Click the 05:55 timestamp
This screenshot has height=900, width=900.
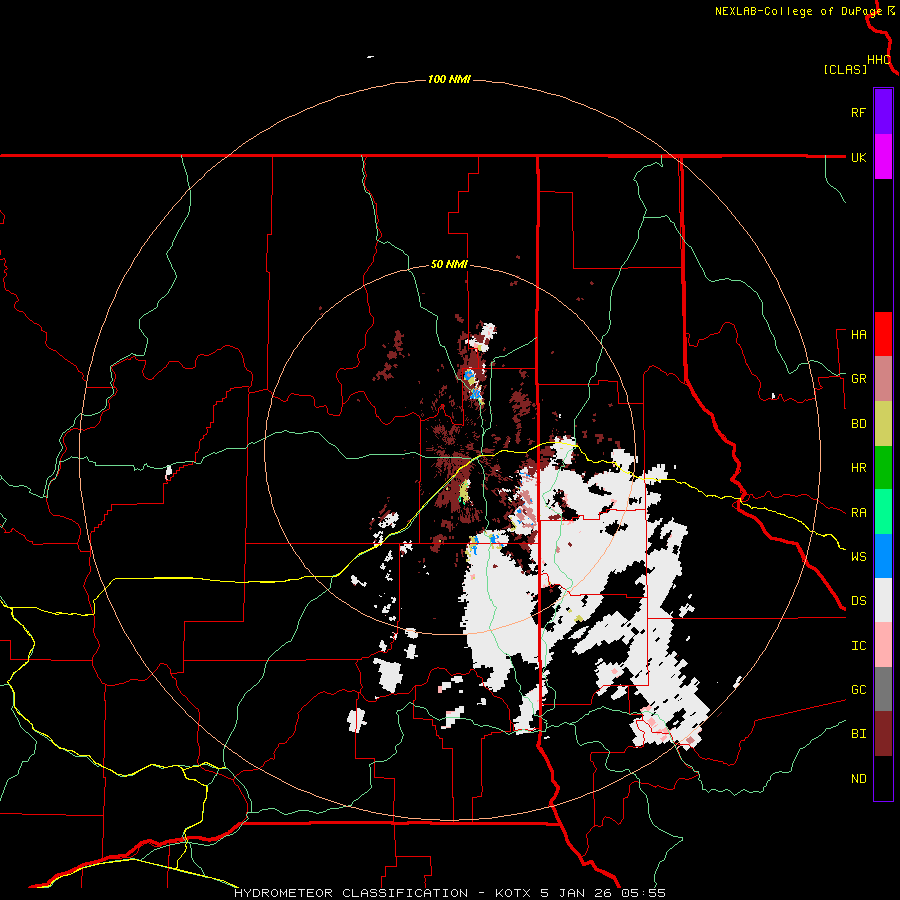643,893
